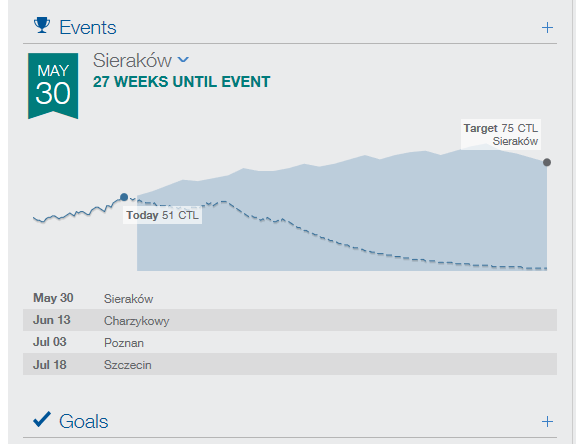Click the Goals section heading
This screenshot has height=444, width=576.
(84, 421)
